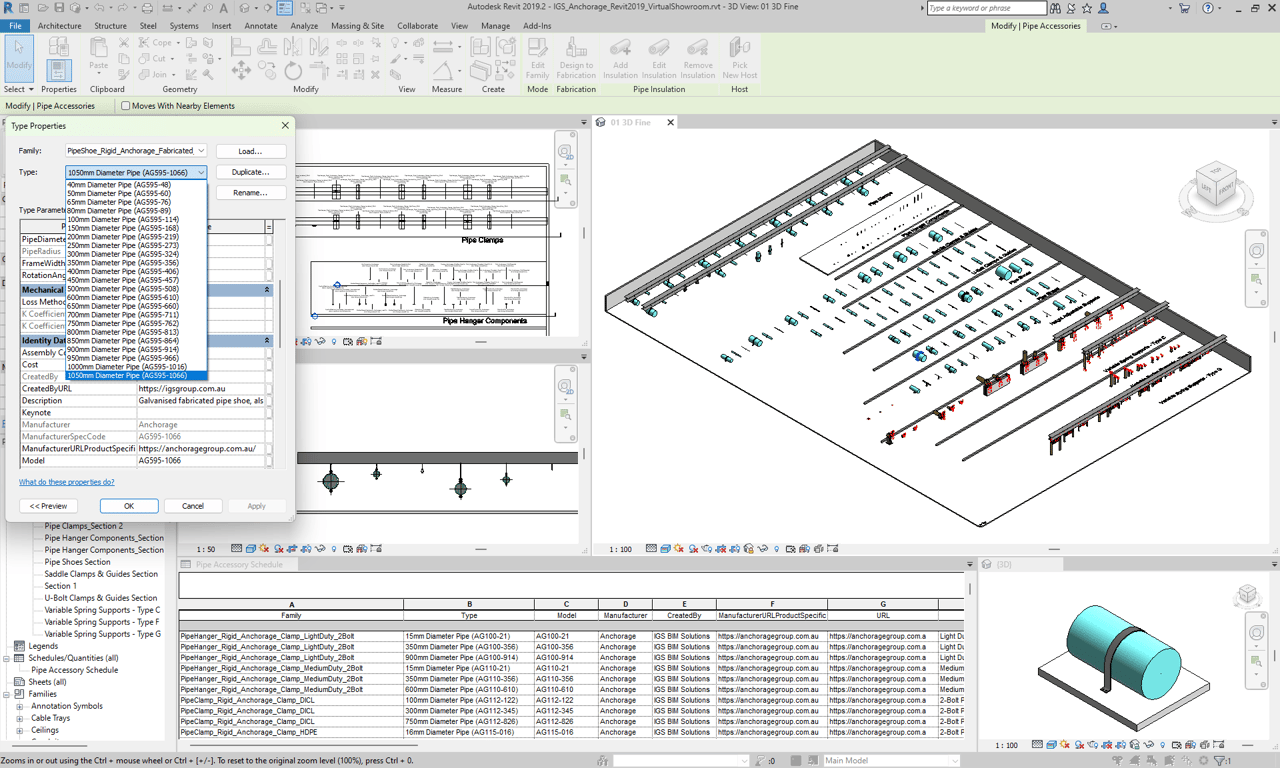
Task: Expand the Cable Trays family node
Action: [21, 718]
